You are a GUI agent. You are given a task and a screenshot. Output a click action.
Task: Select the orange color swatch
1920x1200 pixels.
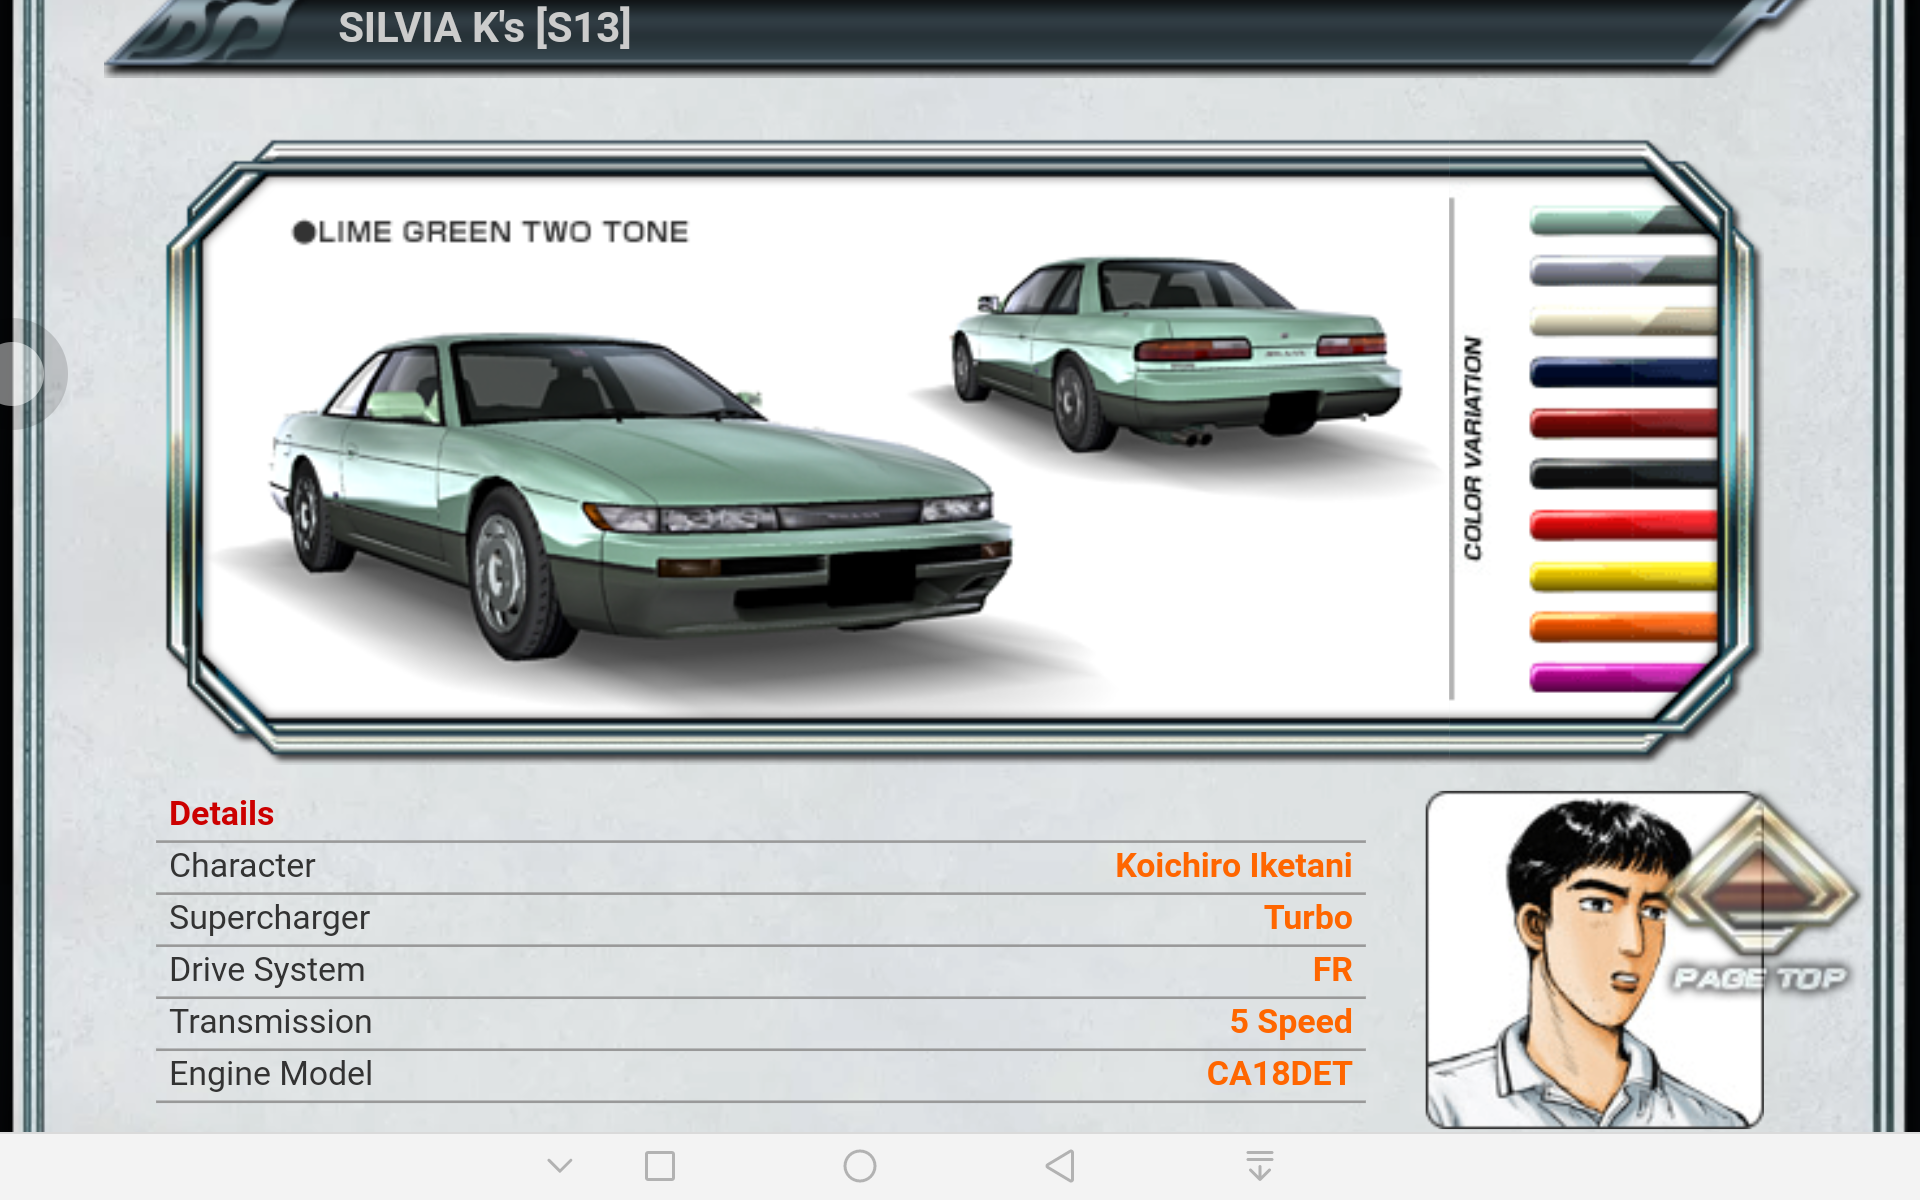(1623, 627)
